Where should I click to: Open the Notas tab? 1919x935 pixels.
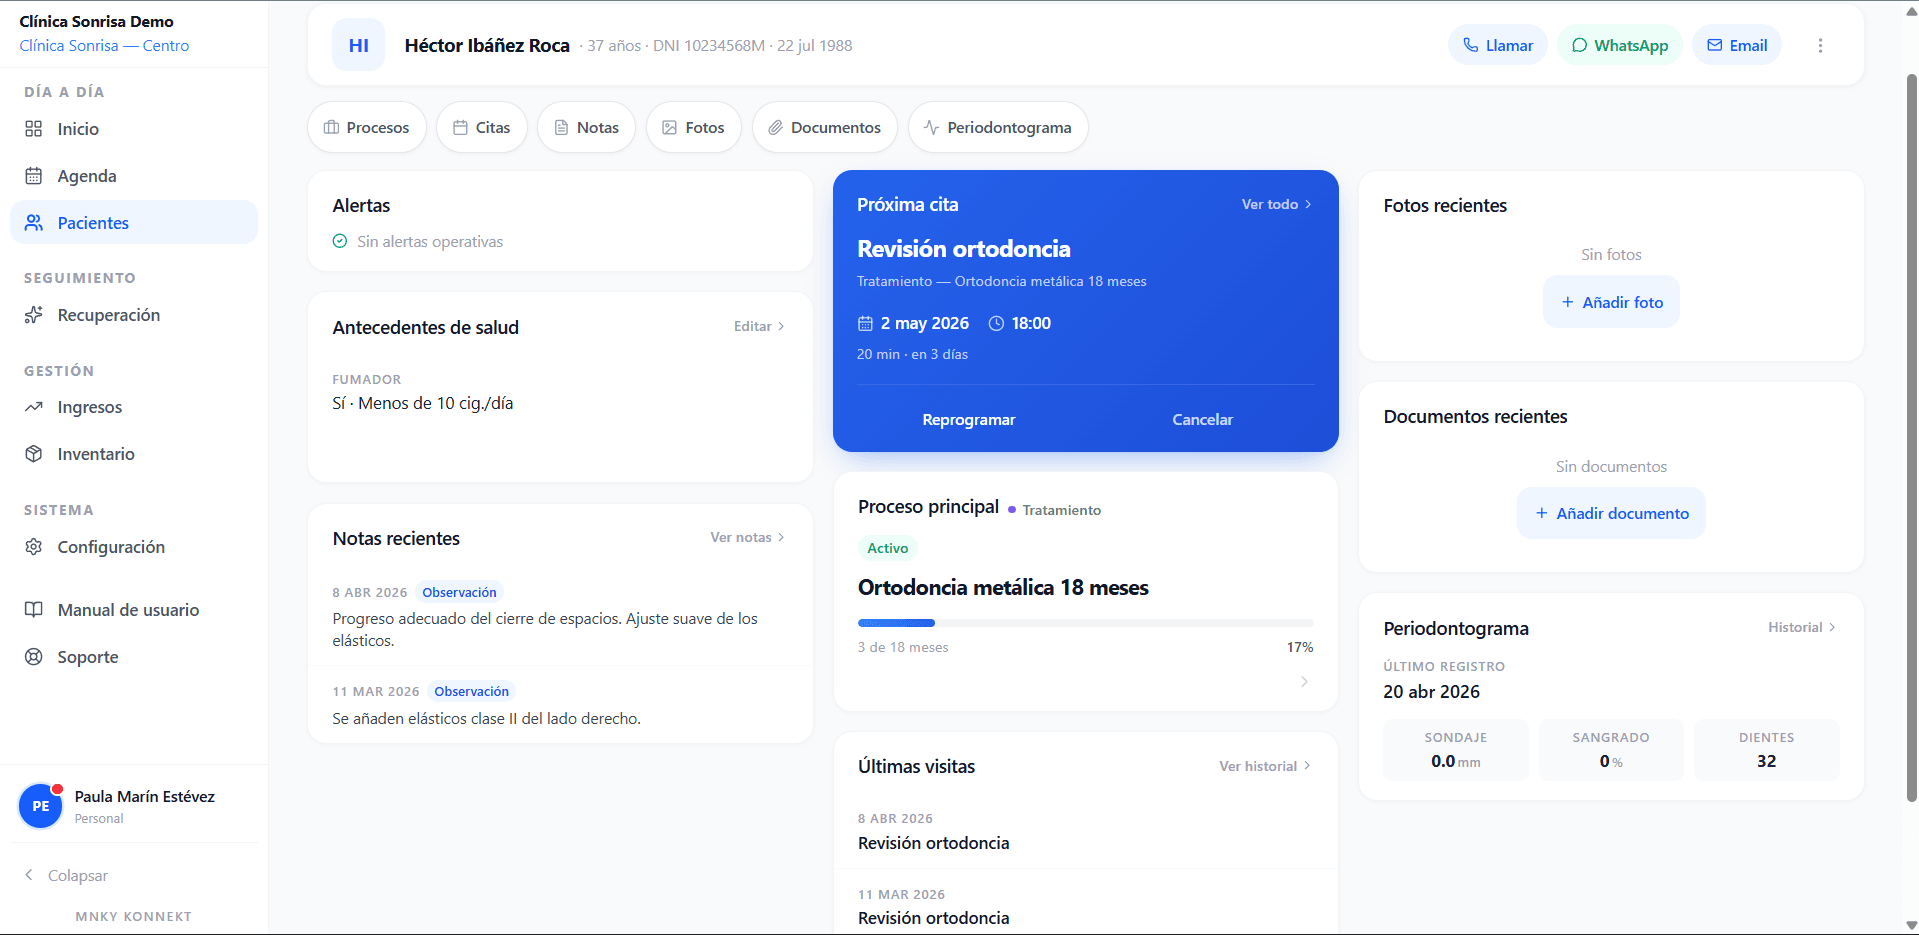click(587, 127)
